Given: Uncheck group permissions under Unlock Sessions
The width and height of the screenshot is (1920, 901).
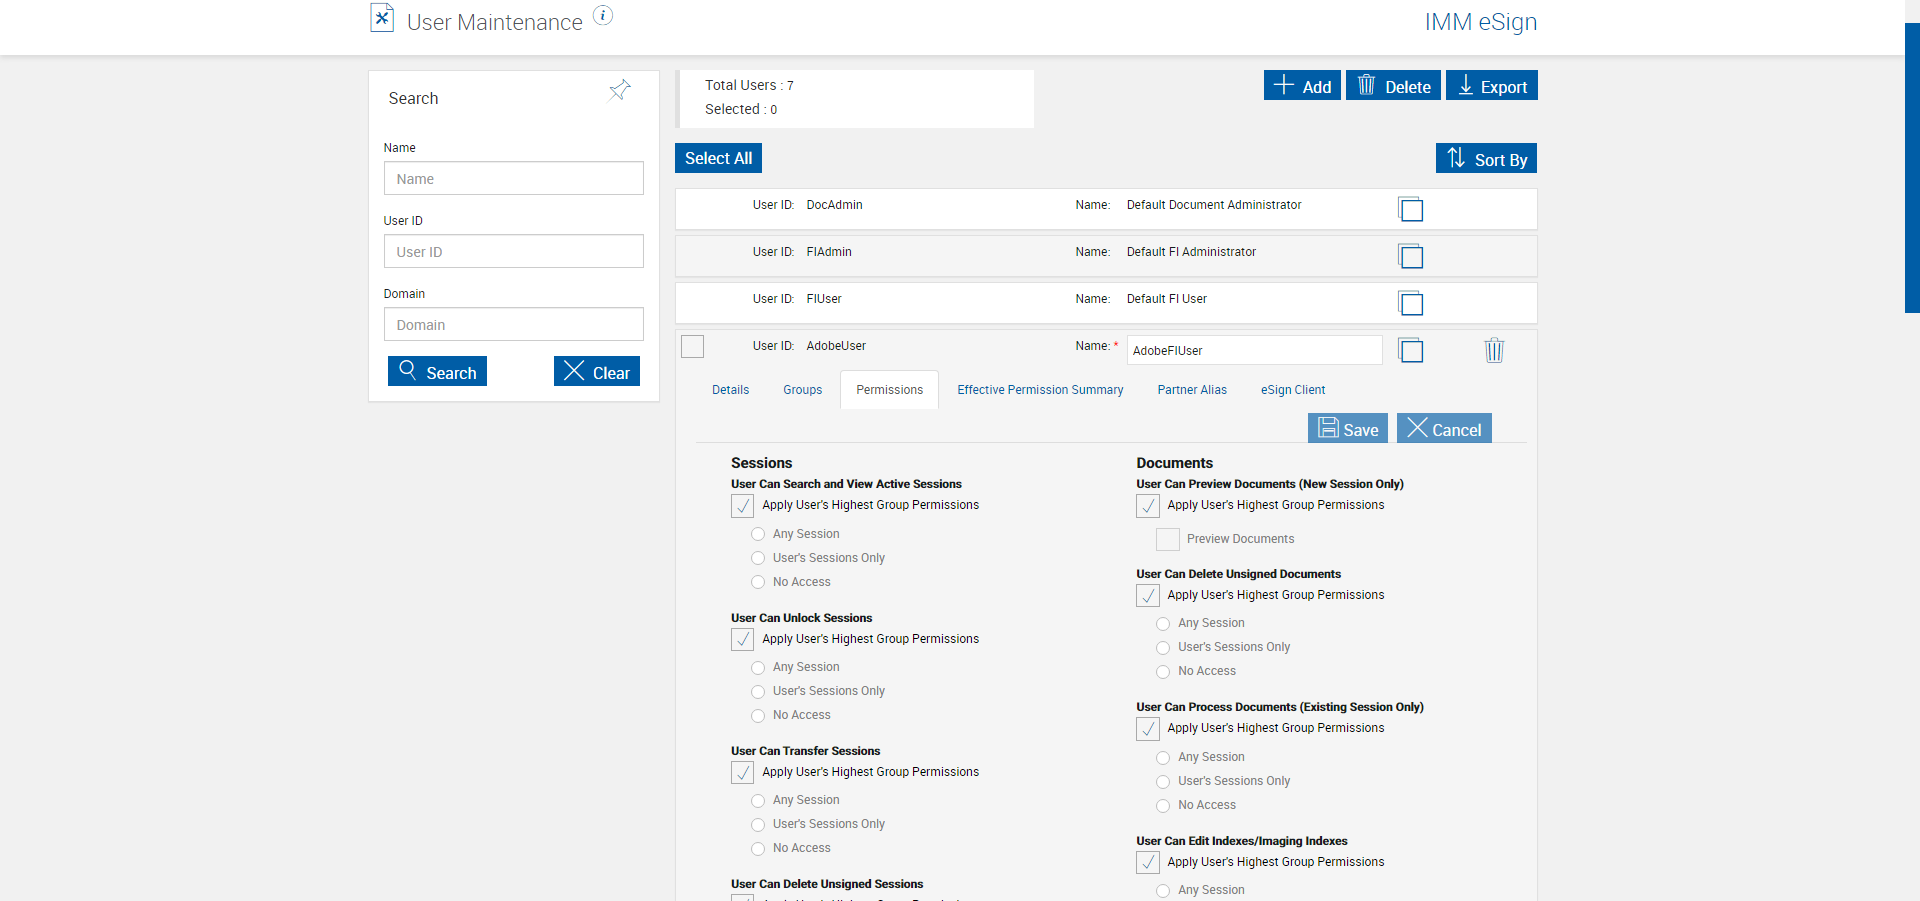Looking at the screenshot, I should (743, 639).
